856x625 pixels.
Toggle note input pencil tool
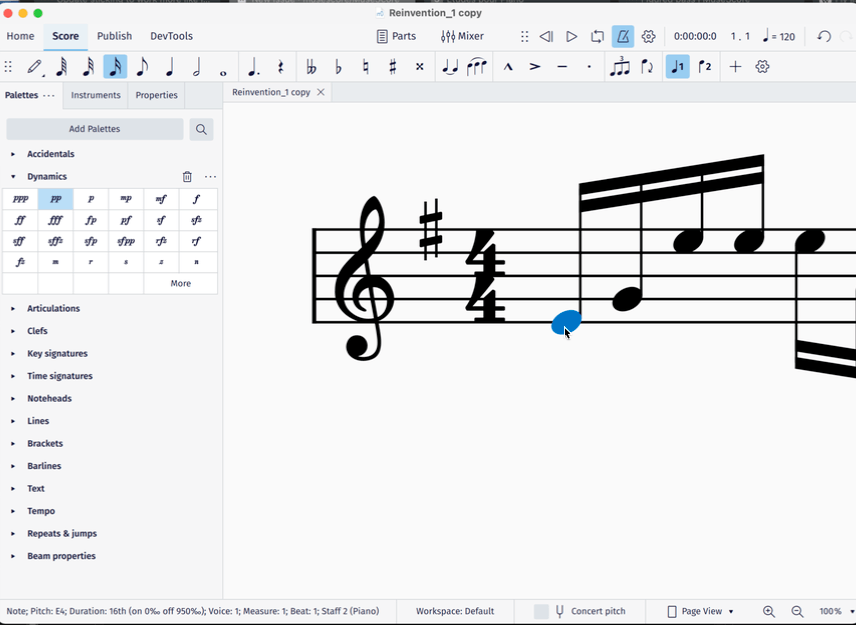tap(35, 67)
